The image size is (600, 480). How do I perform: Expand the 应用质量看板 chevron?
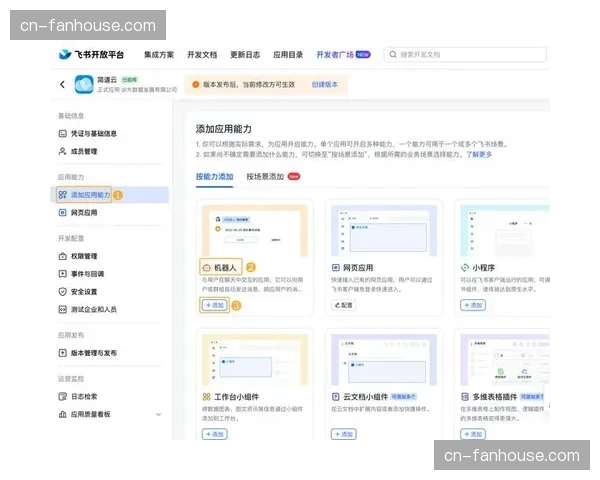pyautogui.click(x=158, y=414)
